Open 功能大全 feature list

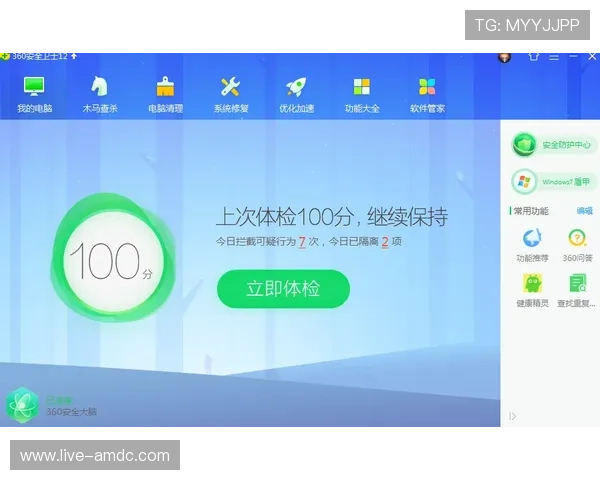coord(362,95)
